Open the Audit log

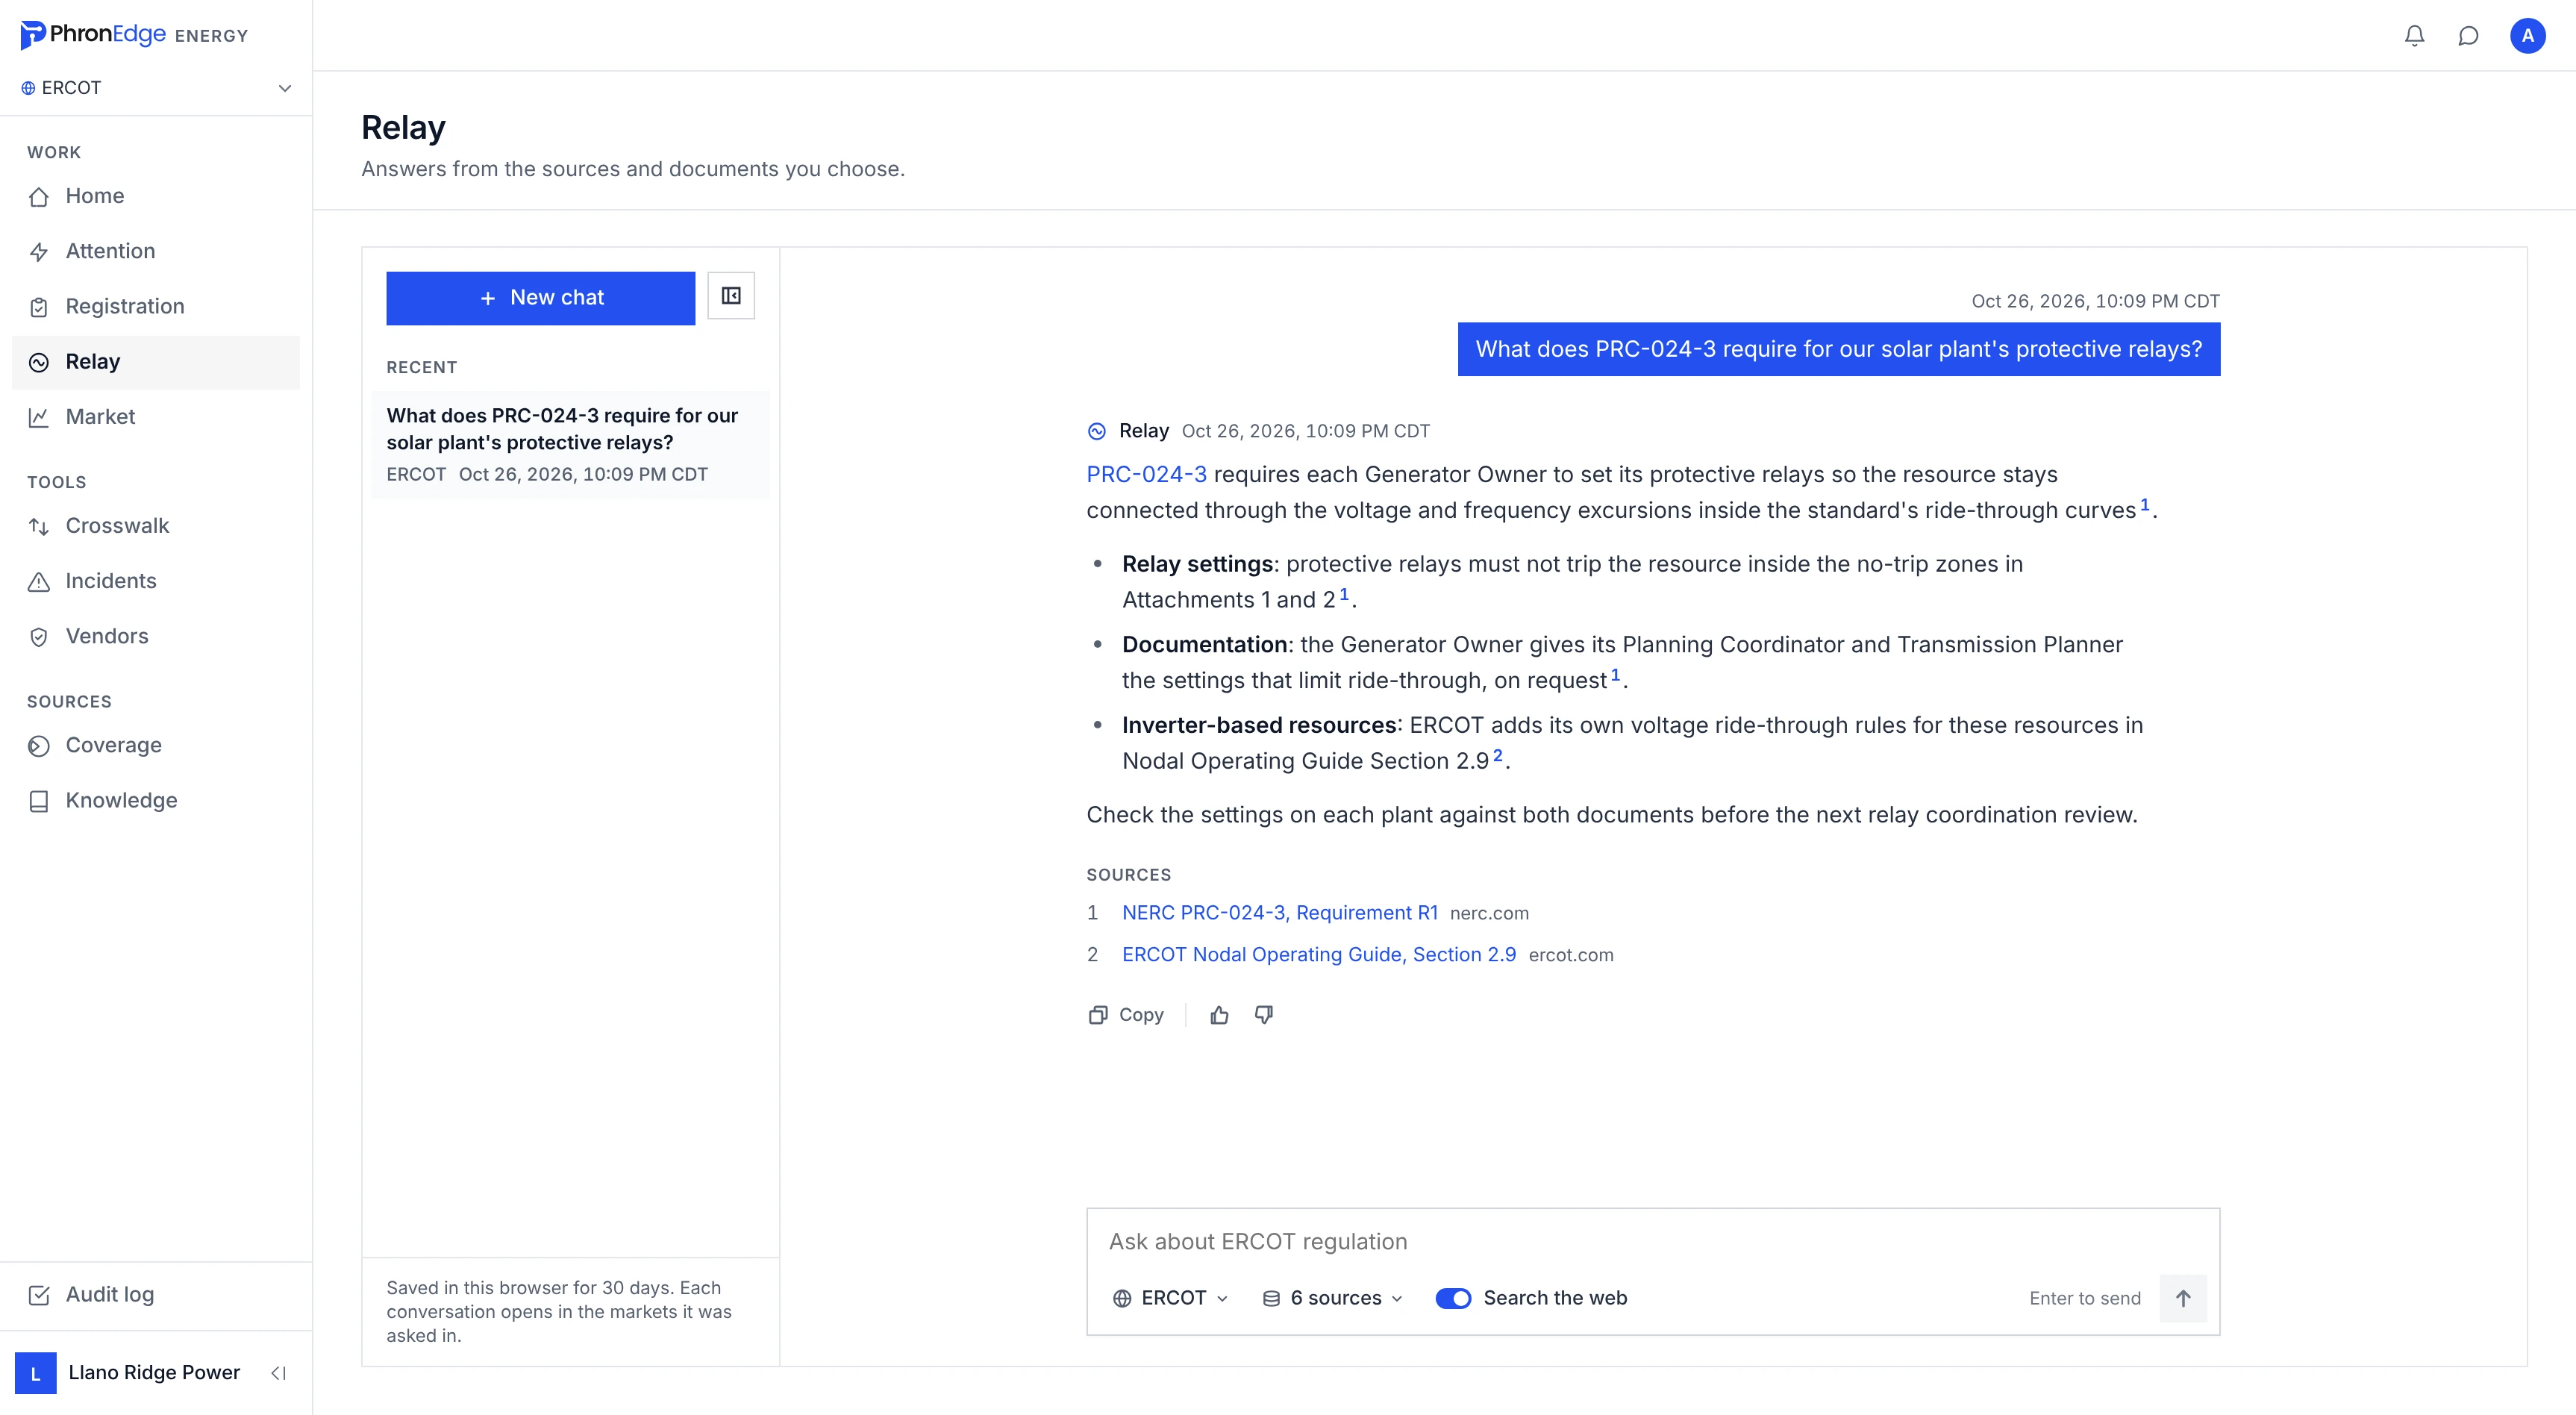coord(156,1295)
